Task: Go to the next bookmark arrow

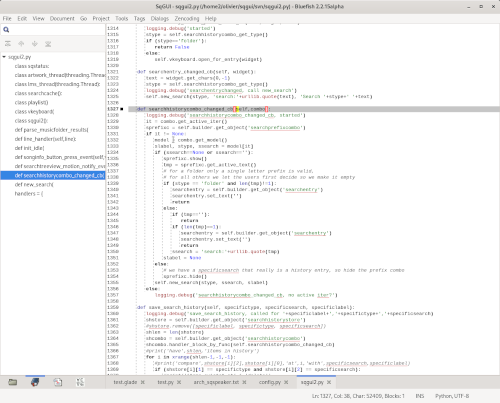Action: (35, 44)
